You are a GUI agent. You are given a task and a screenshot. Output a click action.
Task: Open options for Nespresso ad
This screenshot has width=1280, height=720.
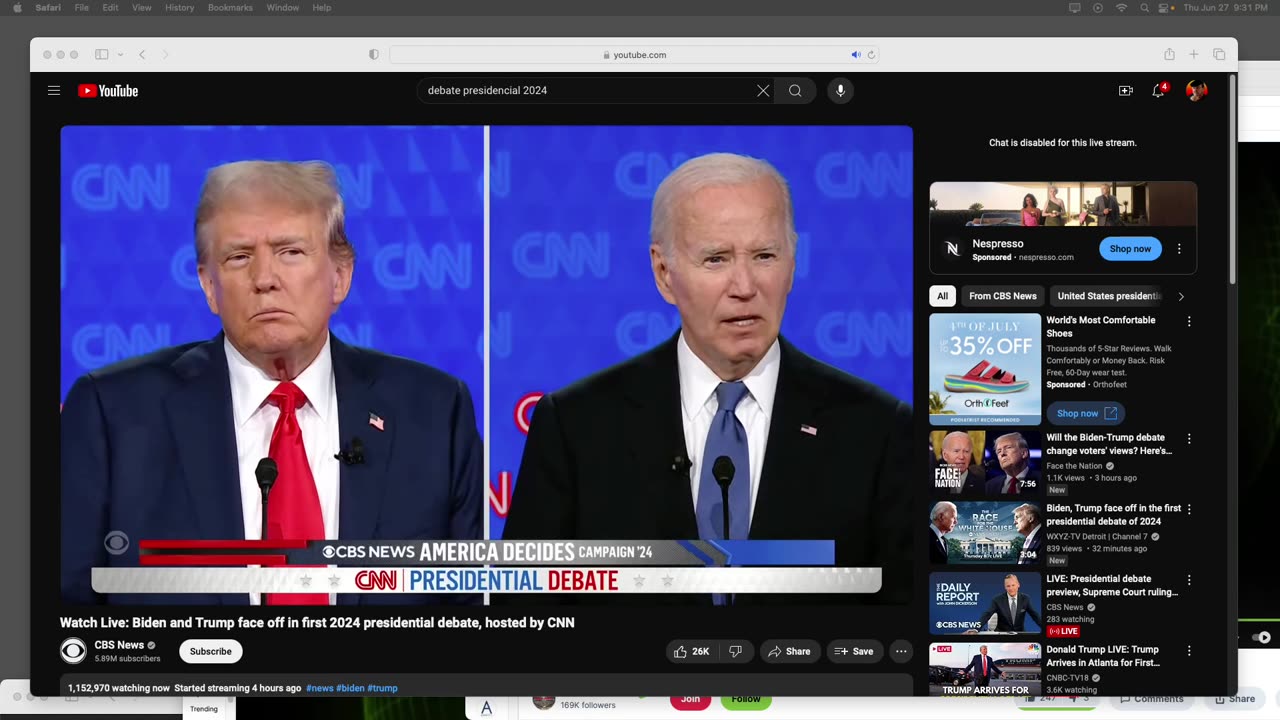coord(1179,249)
